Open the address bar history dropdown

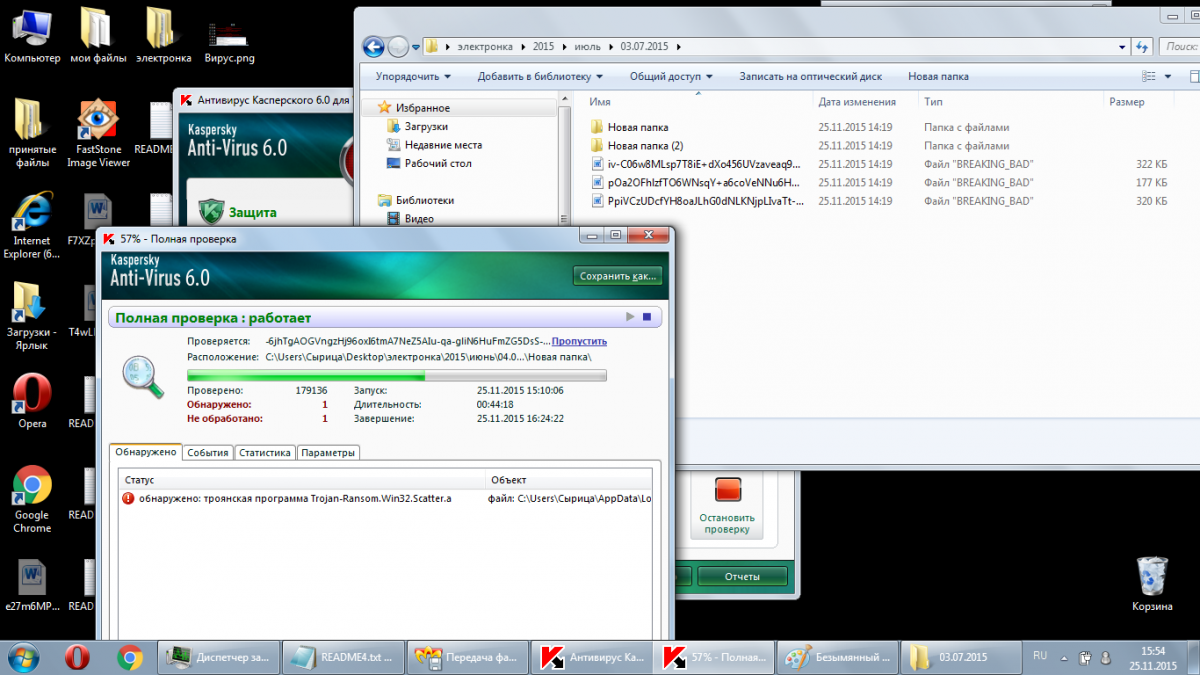[x=1123, y=46]
